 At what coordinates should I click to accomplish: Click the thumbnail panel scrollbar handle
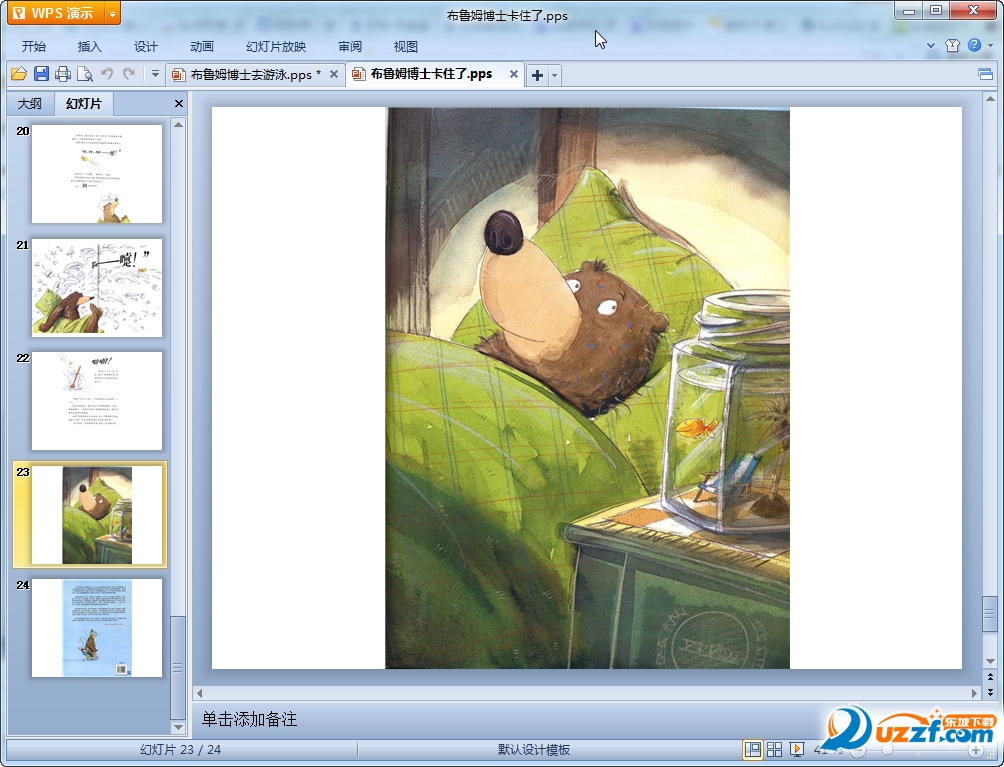click(x=178, y=667)
